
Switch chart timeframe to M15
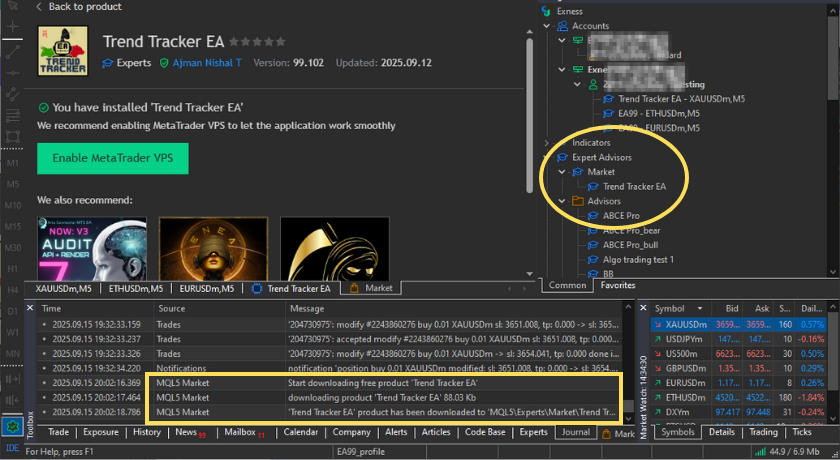13,227
